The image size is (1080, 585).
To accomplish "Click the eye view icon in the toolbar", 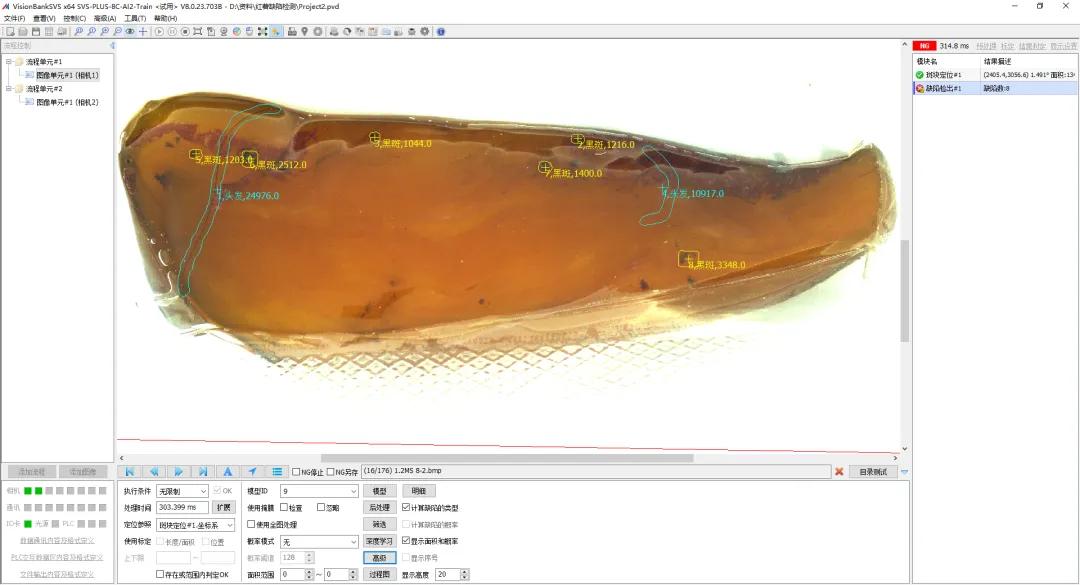I will (129, 32).
